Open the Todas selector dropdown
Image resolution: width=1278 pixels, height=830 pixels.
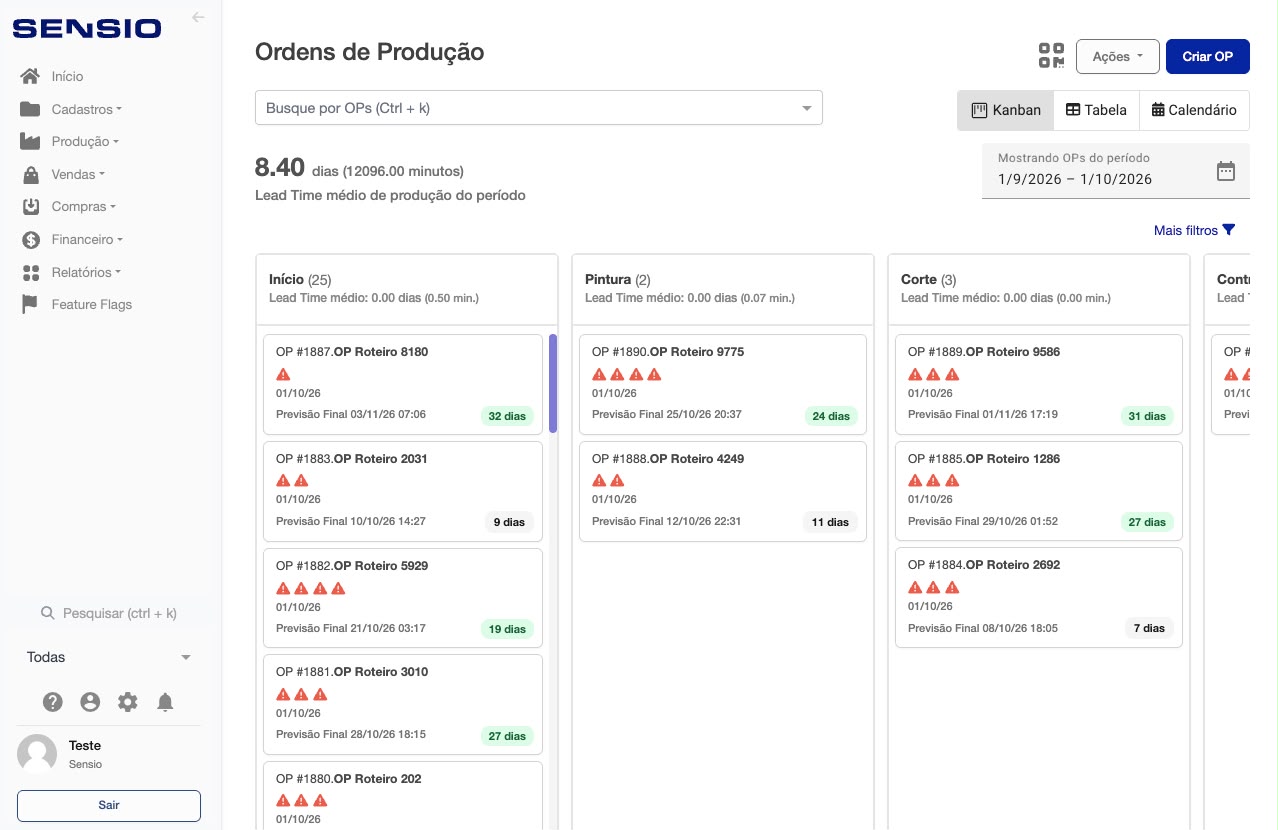(108, 657)
